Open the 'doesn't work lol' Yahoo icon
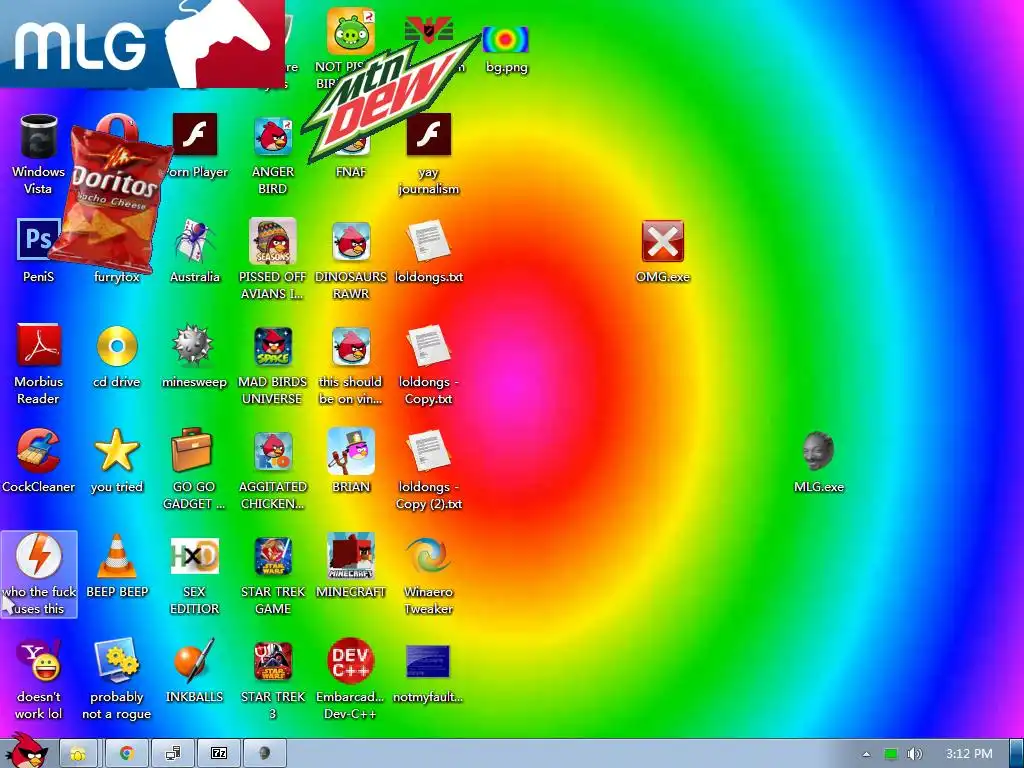The width and height of the screenshot is (1024, 768). coord(39,660)
